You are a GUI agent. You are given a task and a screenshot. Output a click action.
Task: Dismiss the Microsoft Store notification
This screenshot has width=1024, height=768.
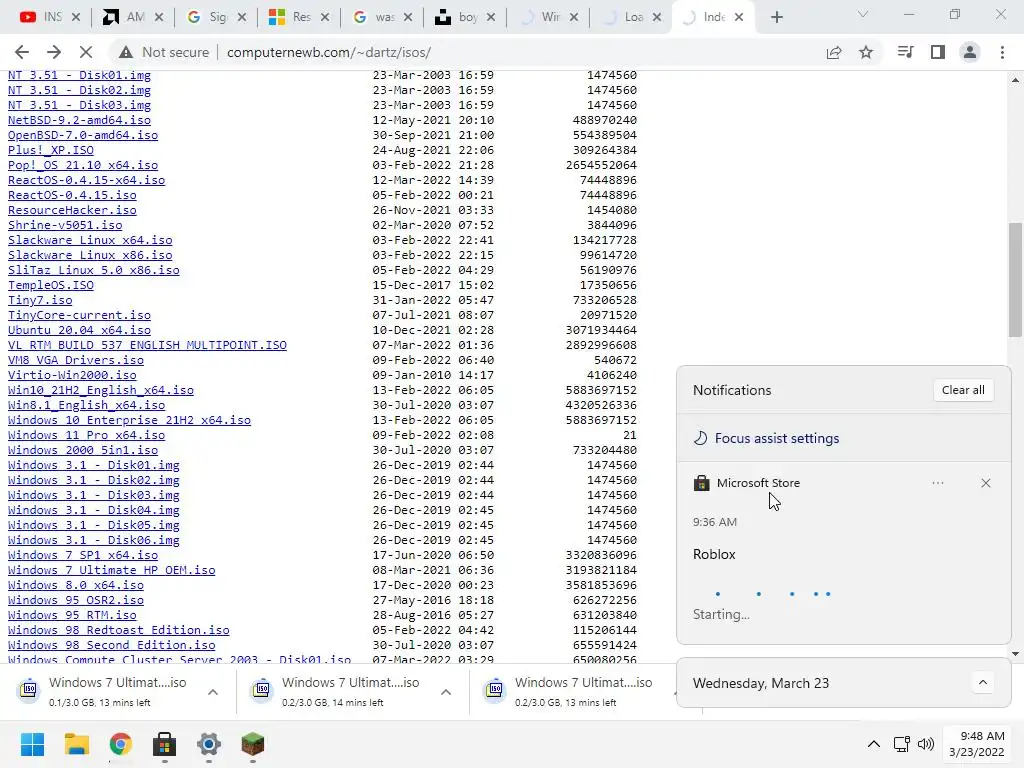pos(985,483)
